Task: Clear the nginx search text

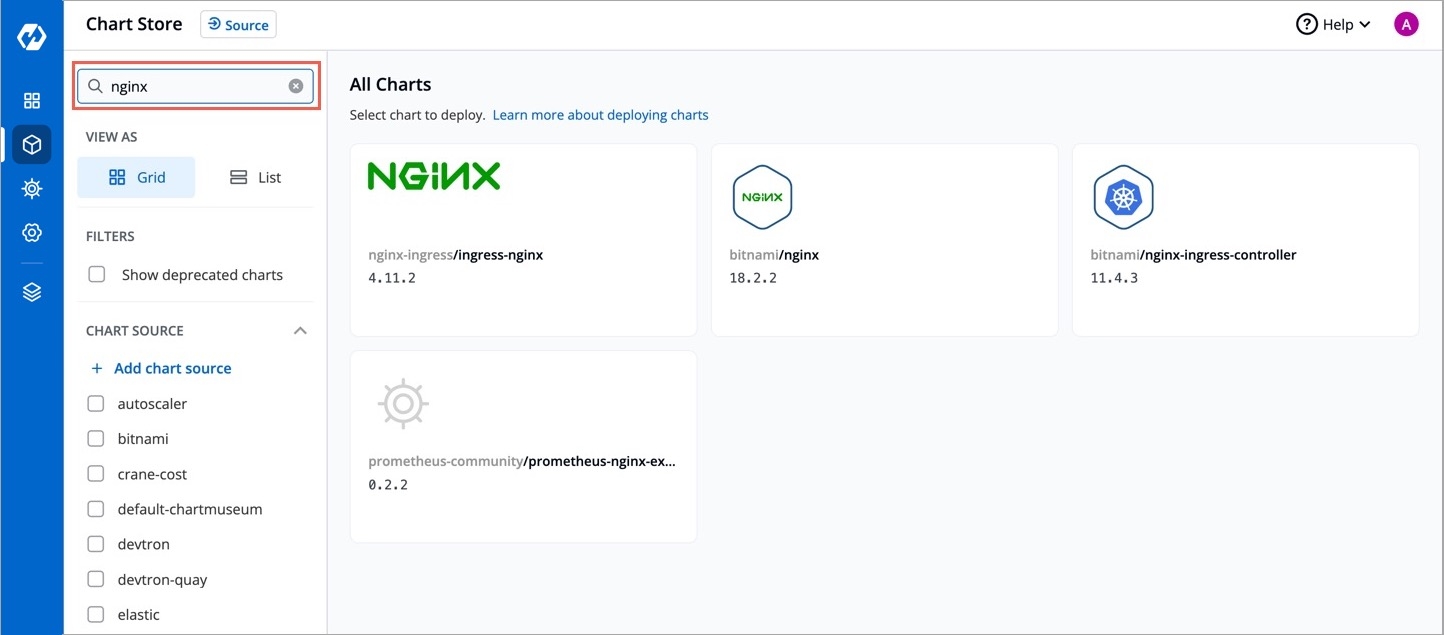Action: pyautogui.click(x=296, y=86)
